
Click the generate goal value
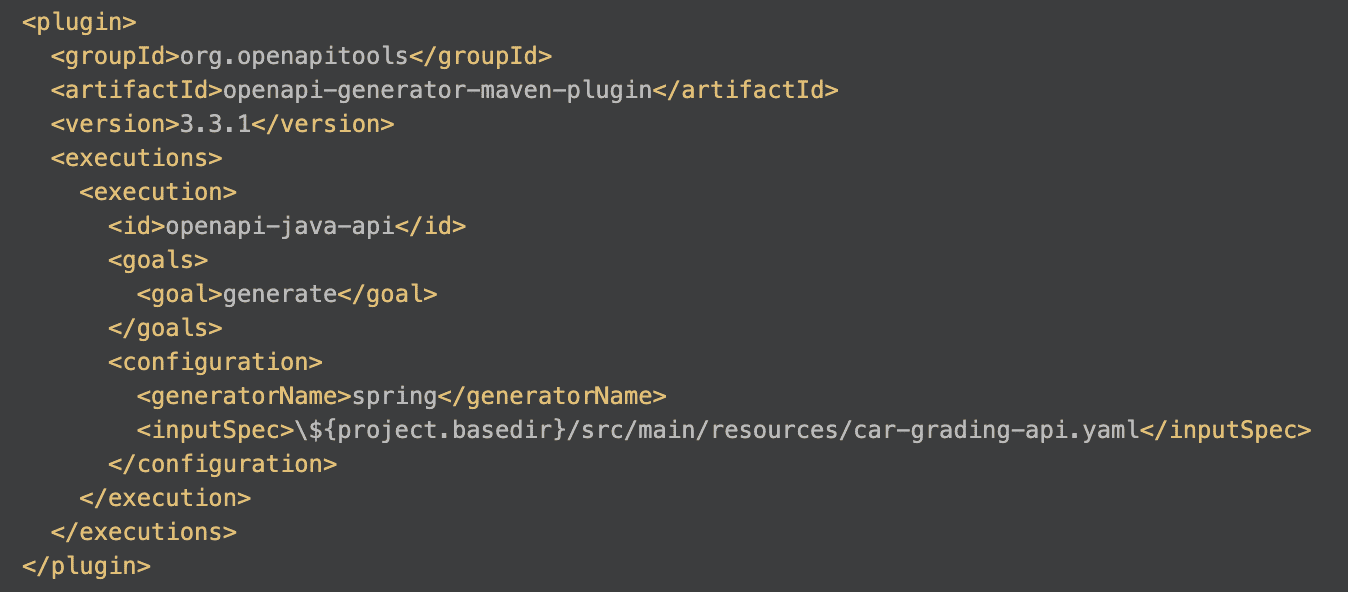pyautogui.click(x=280, y=294)
